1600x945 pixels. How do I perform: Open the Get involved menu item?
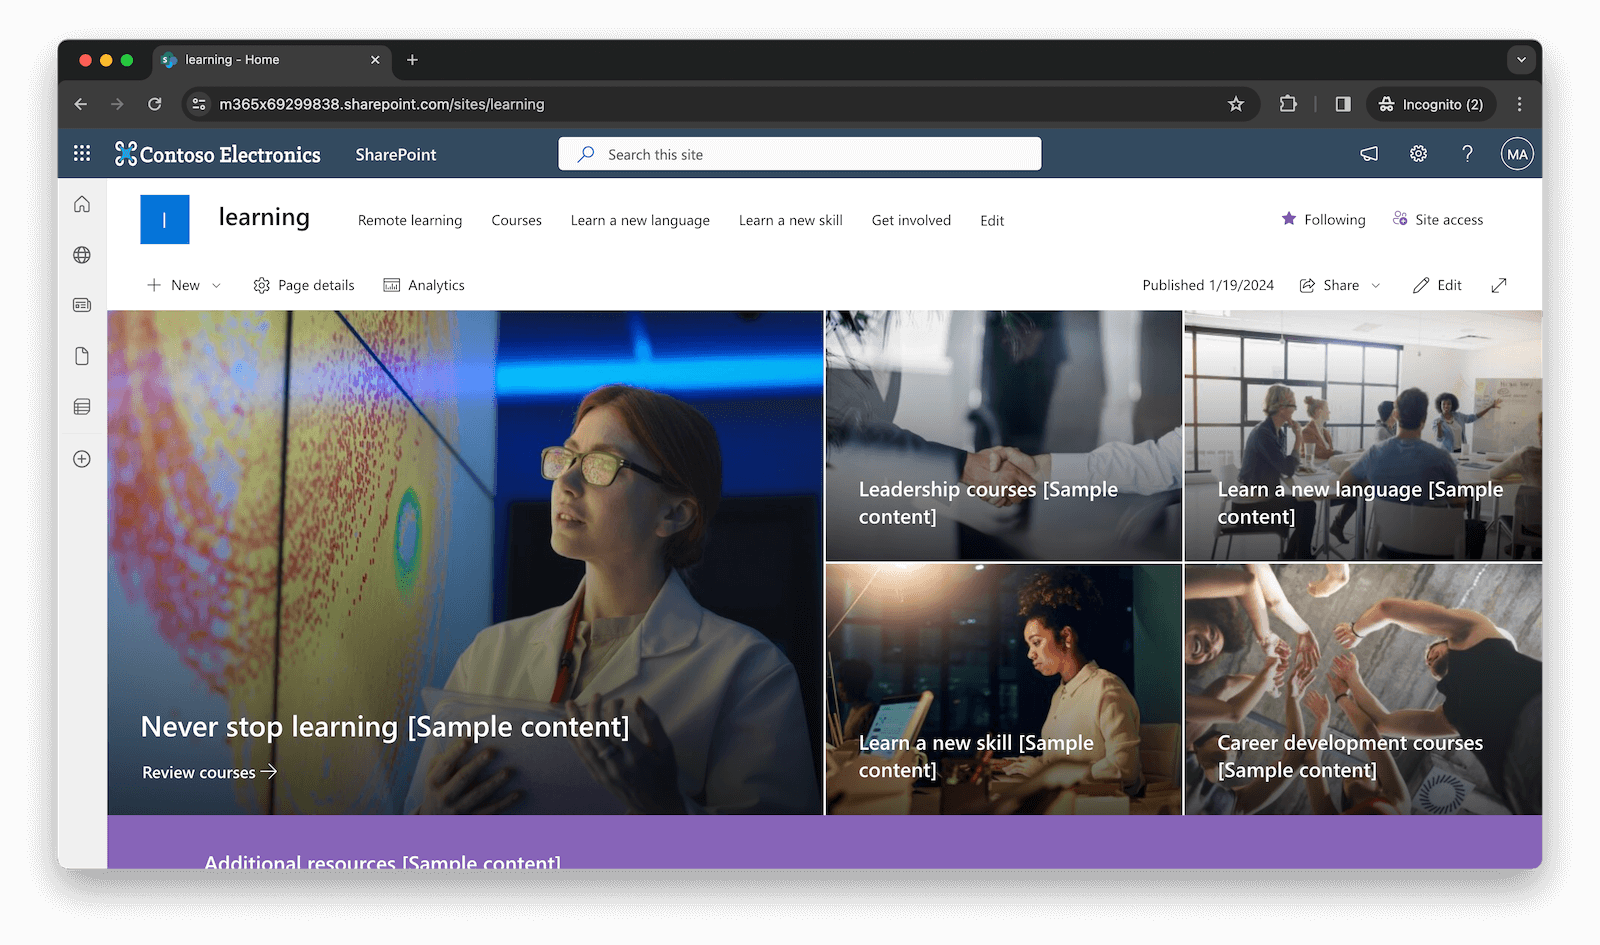coord(910,220)
